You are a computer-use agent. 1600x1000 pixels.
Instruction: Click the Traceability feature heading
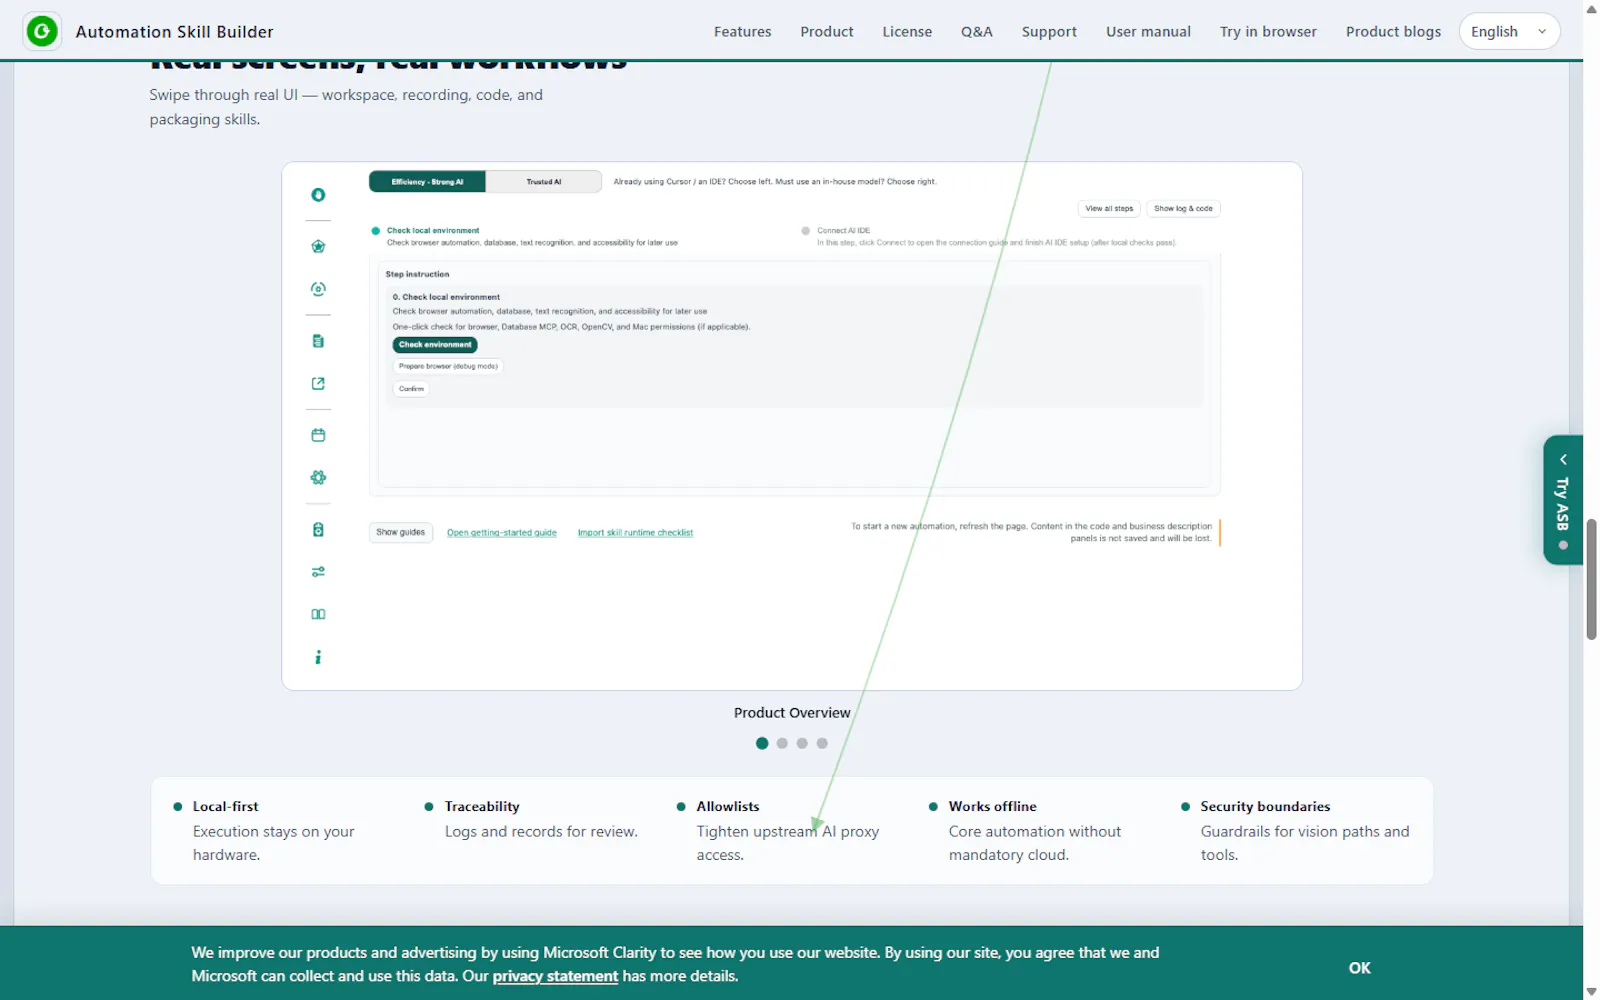[482, 807]
